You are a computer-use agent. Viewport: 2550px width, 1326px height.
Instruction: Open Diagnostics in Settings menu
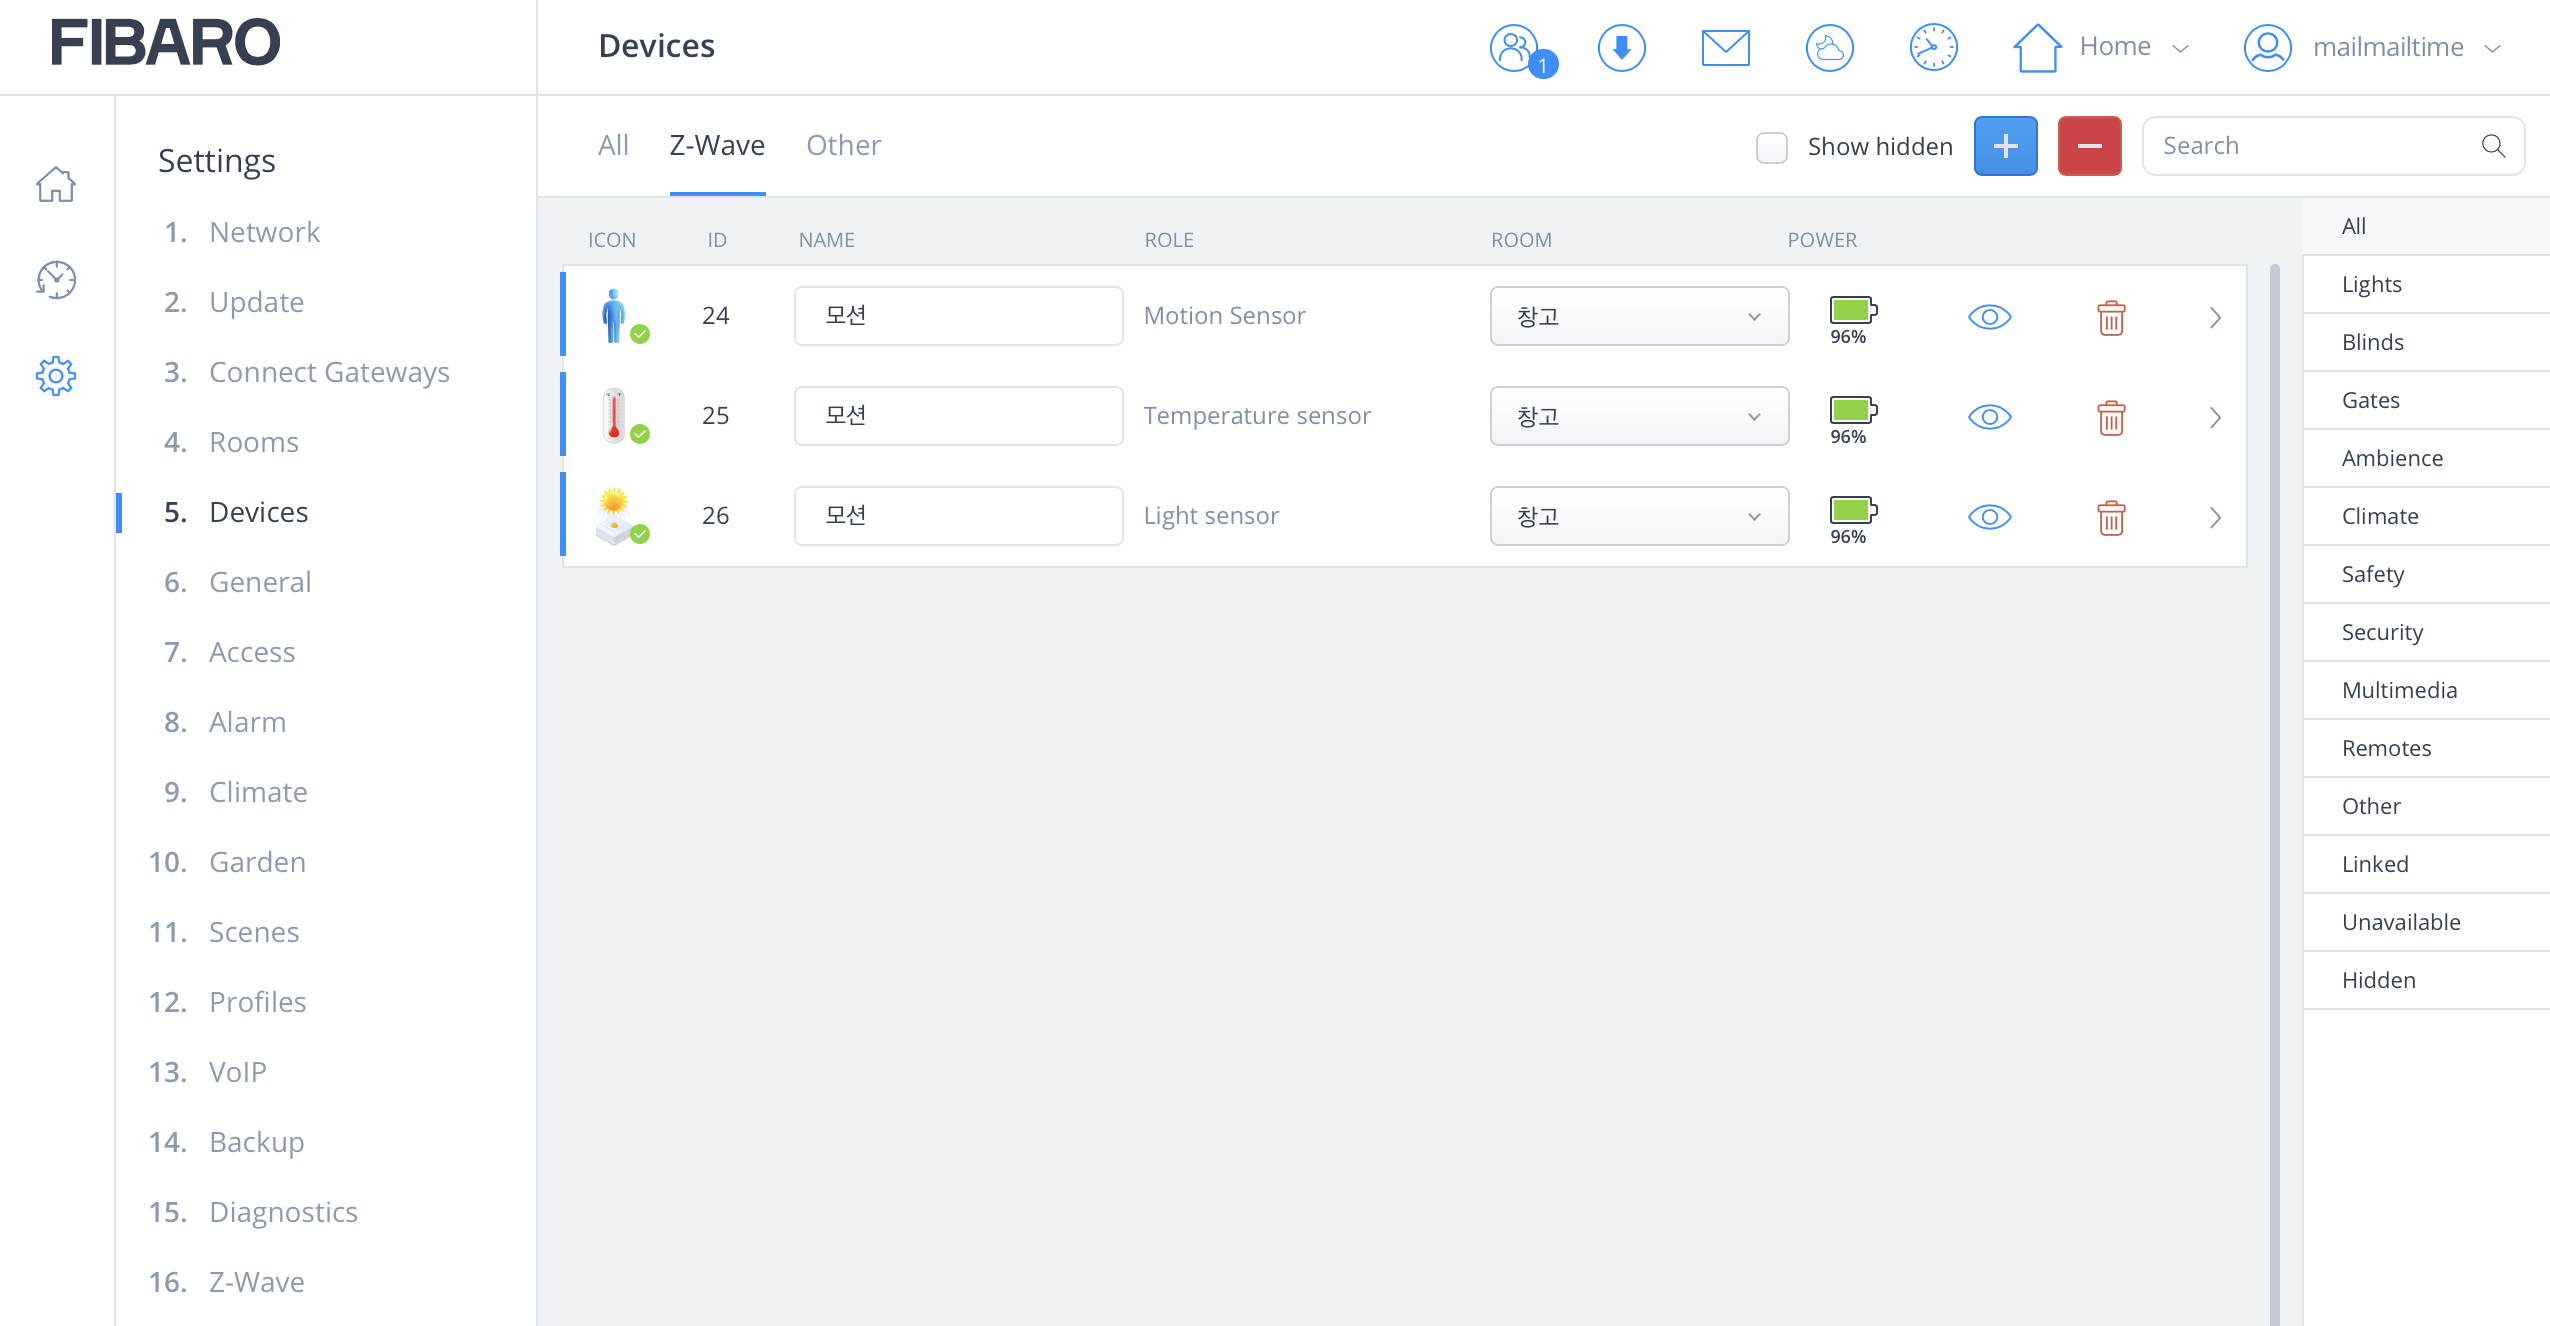pos(283,1212)
